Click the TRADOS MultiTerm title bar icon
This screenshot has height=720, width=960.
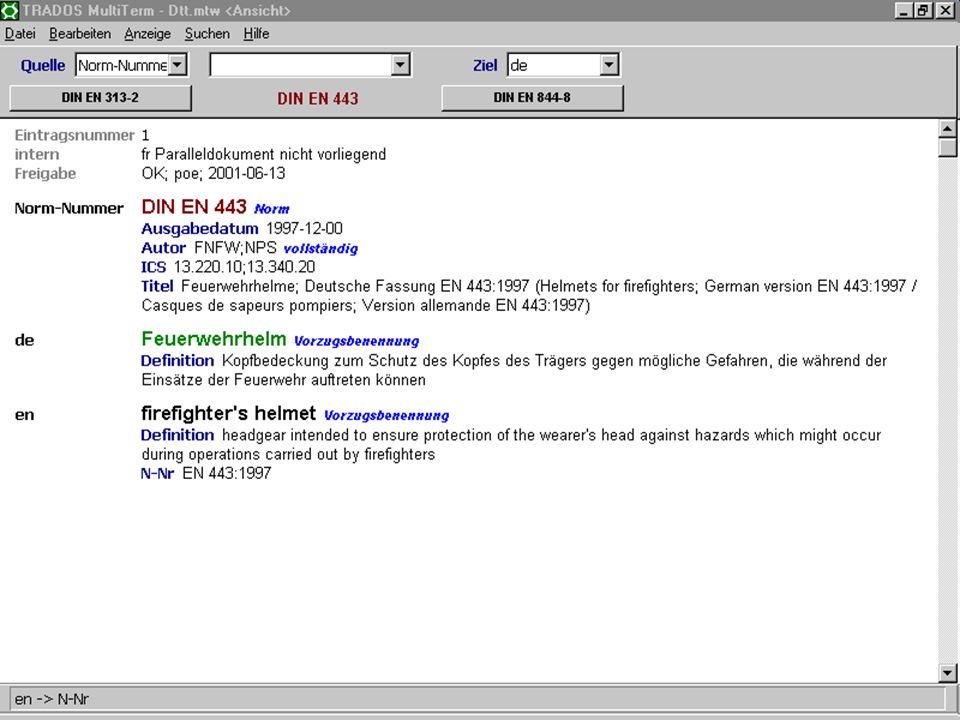pyautogui.click(x=10, y=10)
